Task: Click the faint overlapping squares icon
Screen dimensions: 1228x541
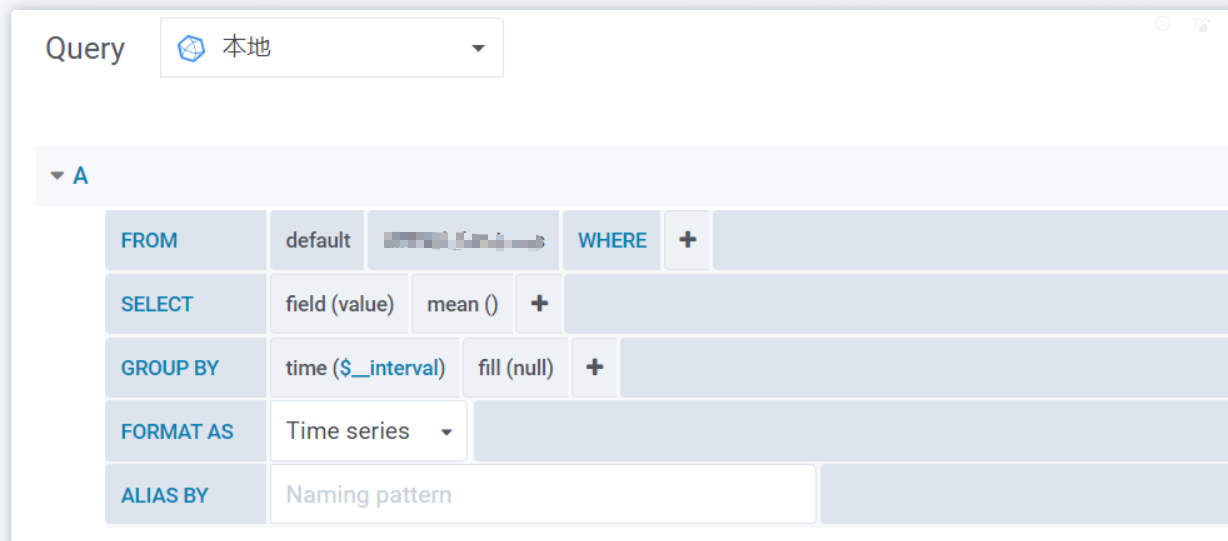Action: (1202, 25)
